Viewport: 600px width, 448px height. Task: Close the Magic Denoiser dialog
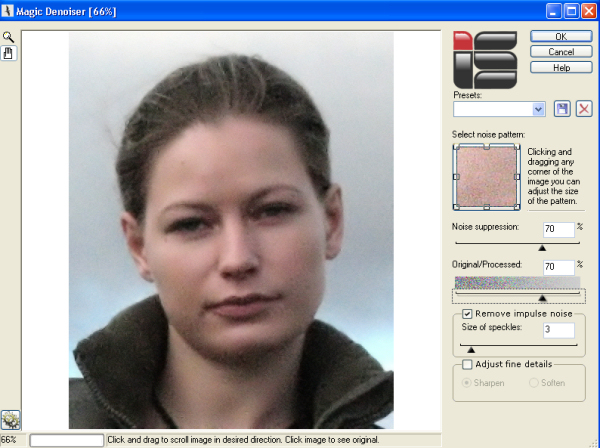coord(589,11)
